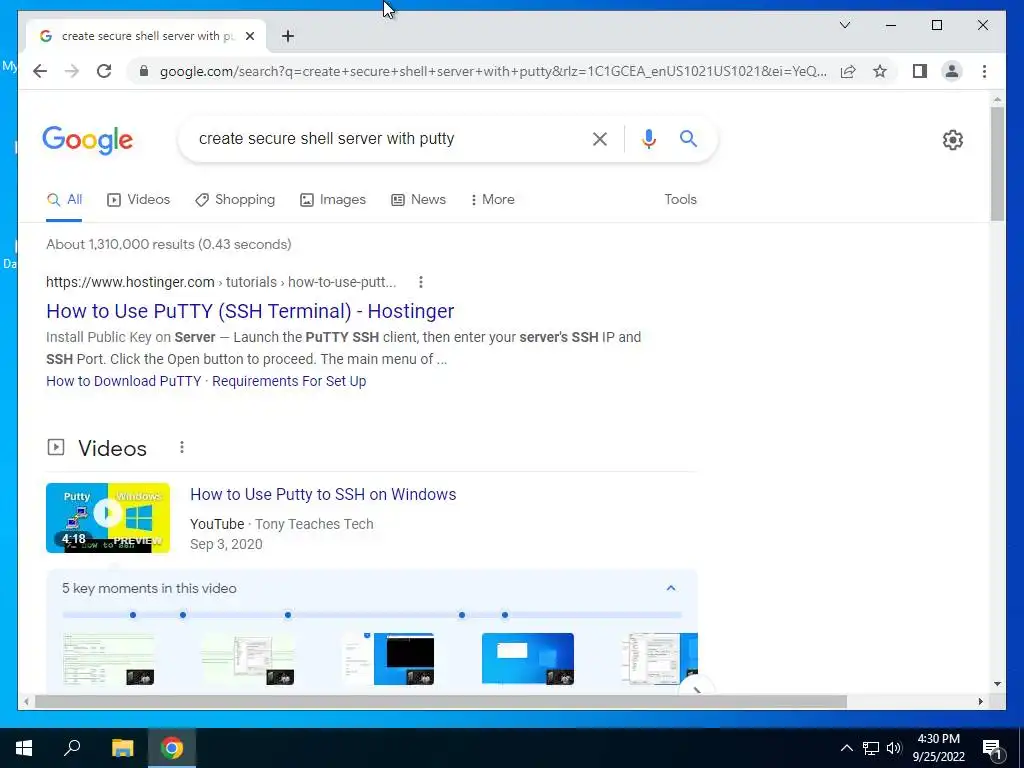The height and width of the screenshot is (768, 1024).
Task: Click the Chrome taskbar icon
Action: (172, 748)
